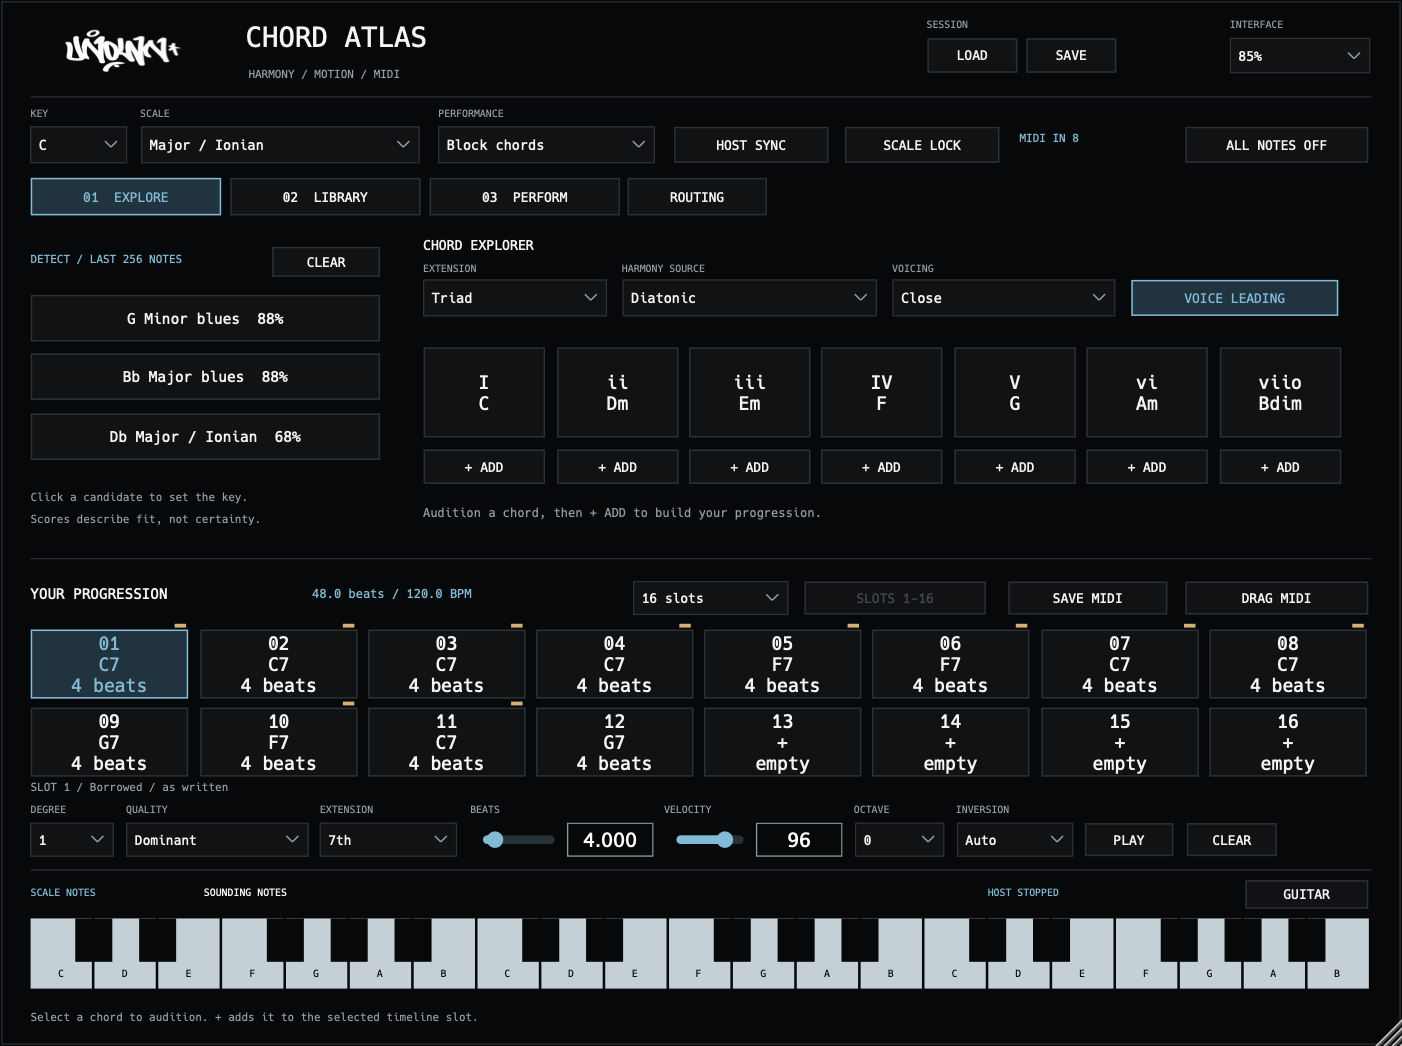This screenshot has width=1402, height=1046.
Task: Select empty progression slot 16
Action: [x=1287, y=742]
